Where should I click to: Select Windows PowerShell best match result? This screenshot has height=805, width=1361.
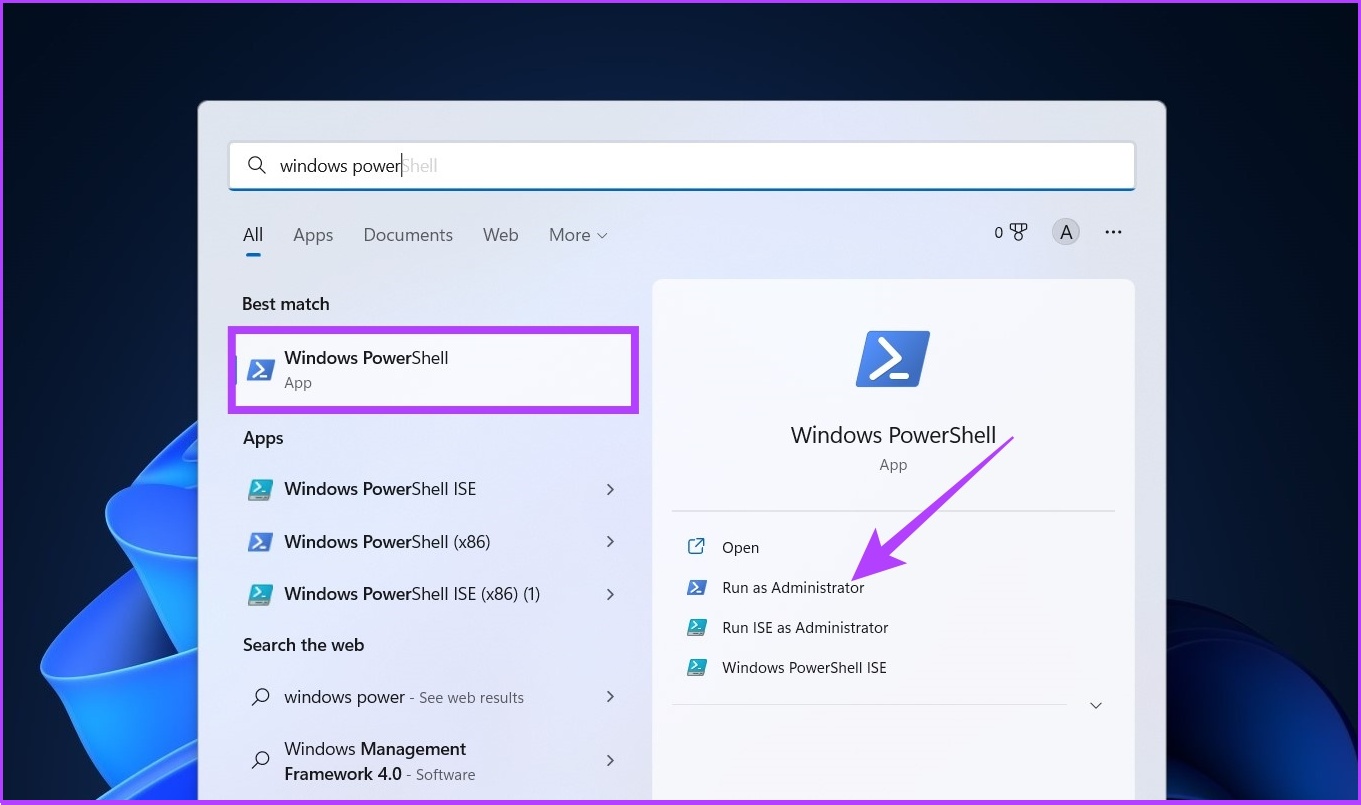[x=433, y=369]
